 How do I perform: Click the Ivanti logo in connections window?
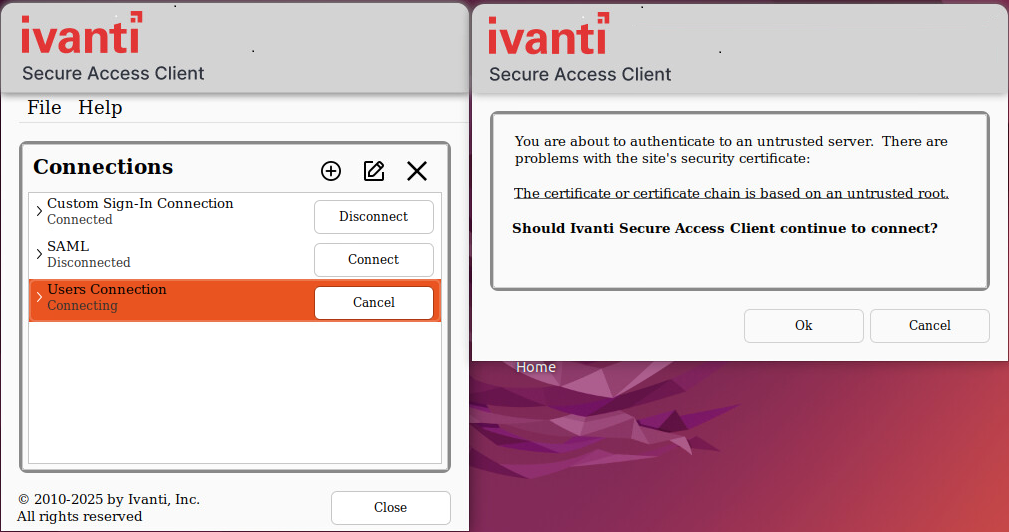coord(82,32)
